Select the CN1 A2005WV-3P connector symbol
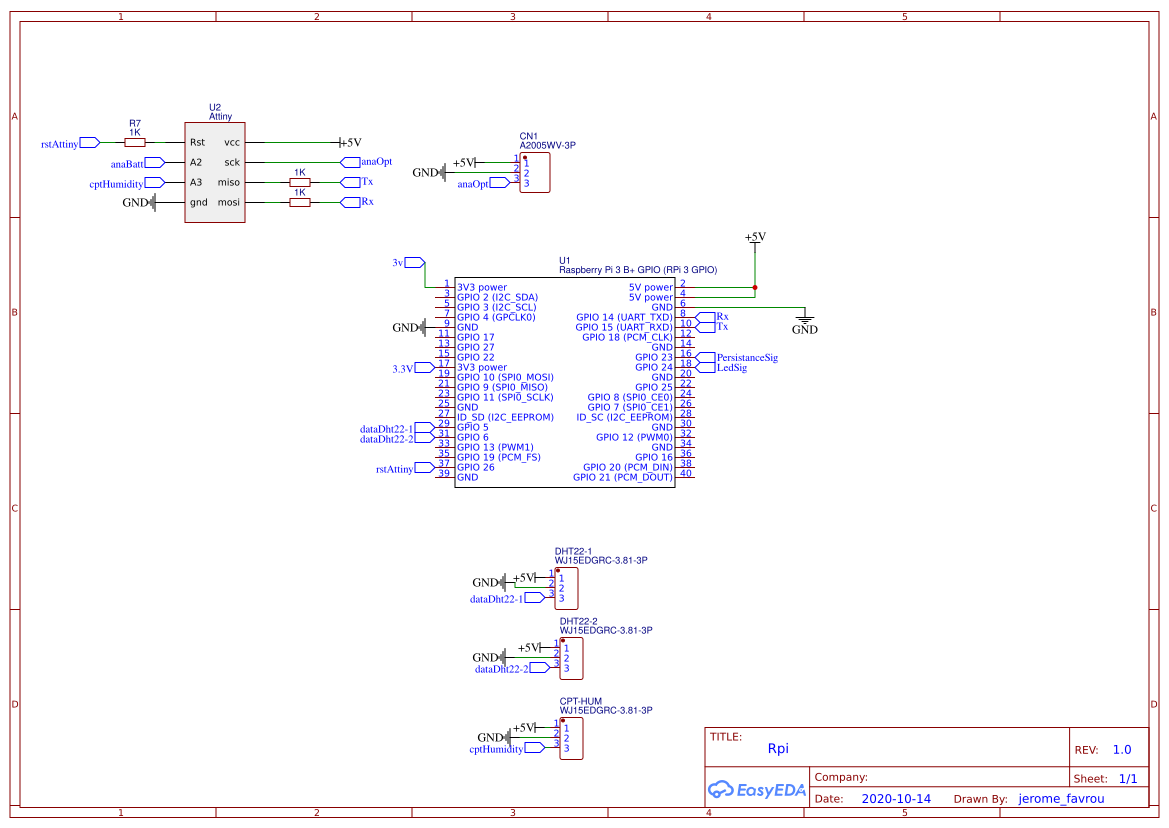1169x828 pixels. 534,172
